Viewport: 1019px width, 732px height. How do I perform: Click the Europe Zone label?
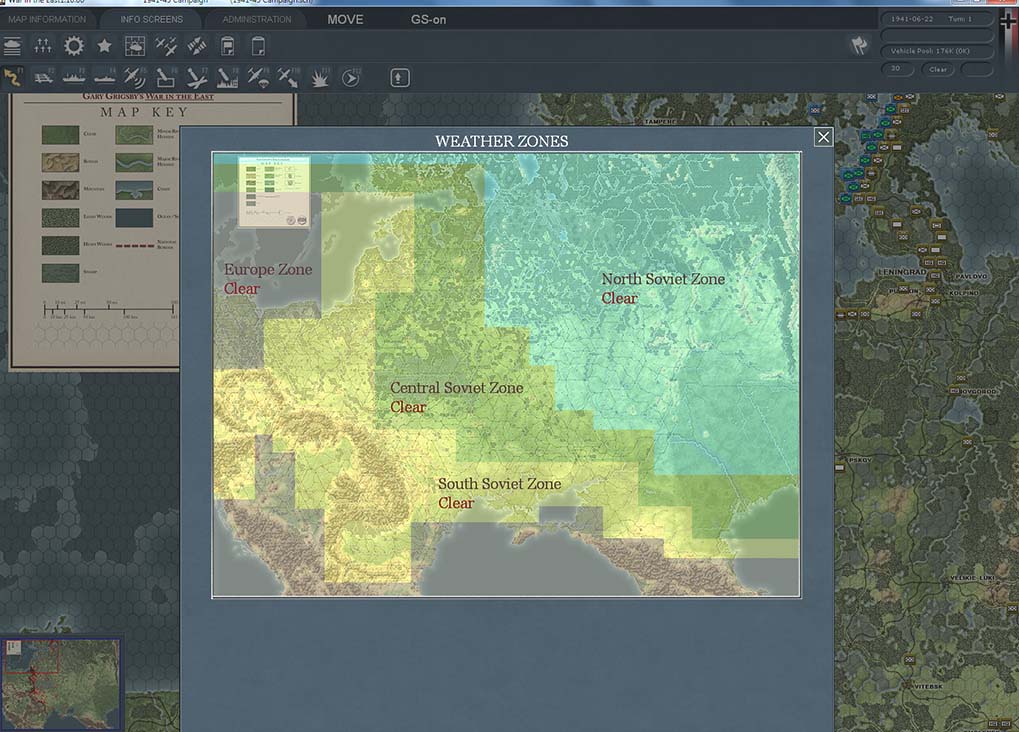coord(268,269)
